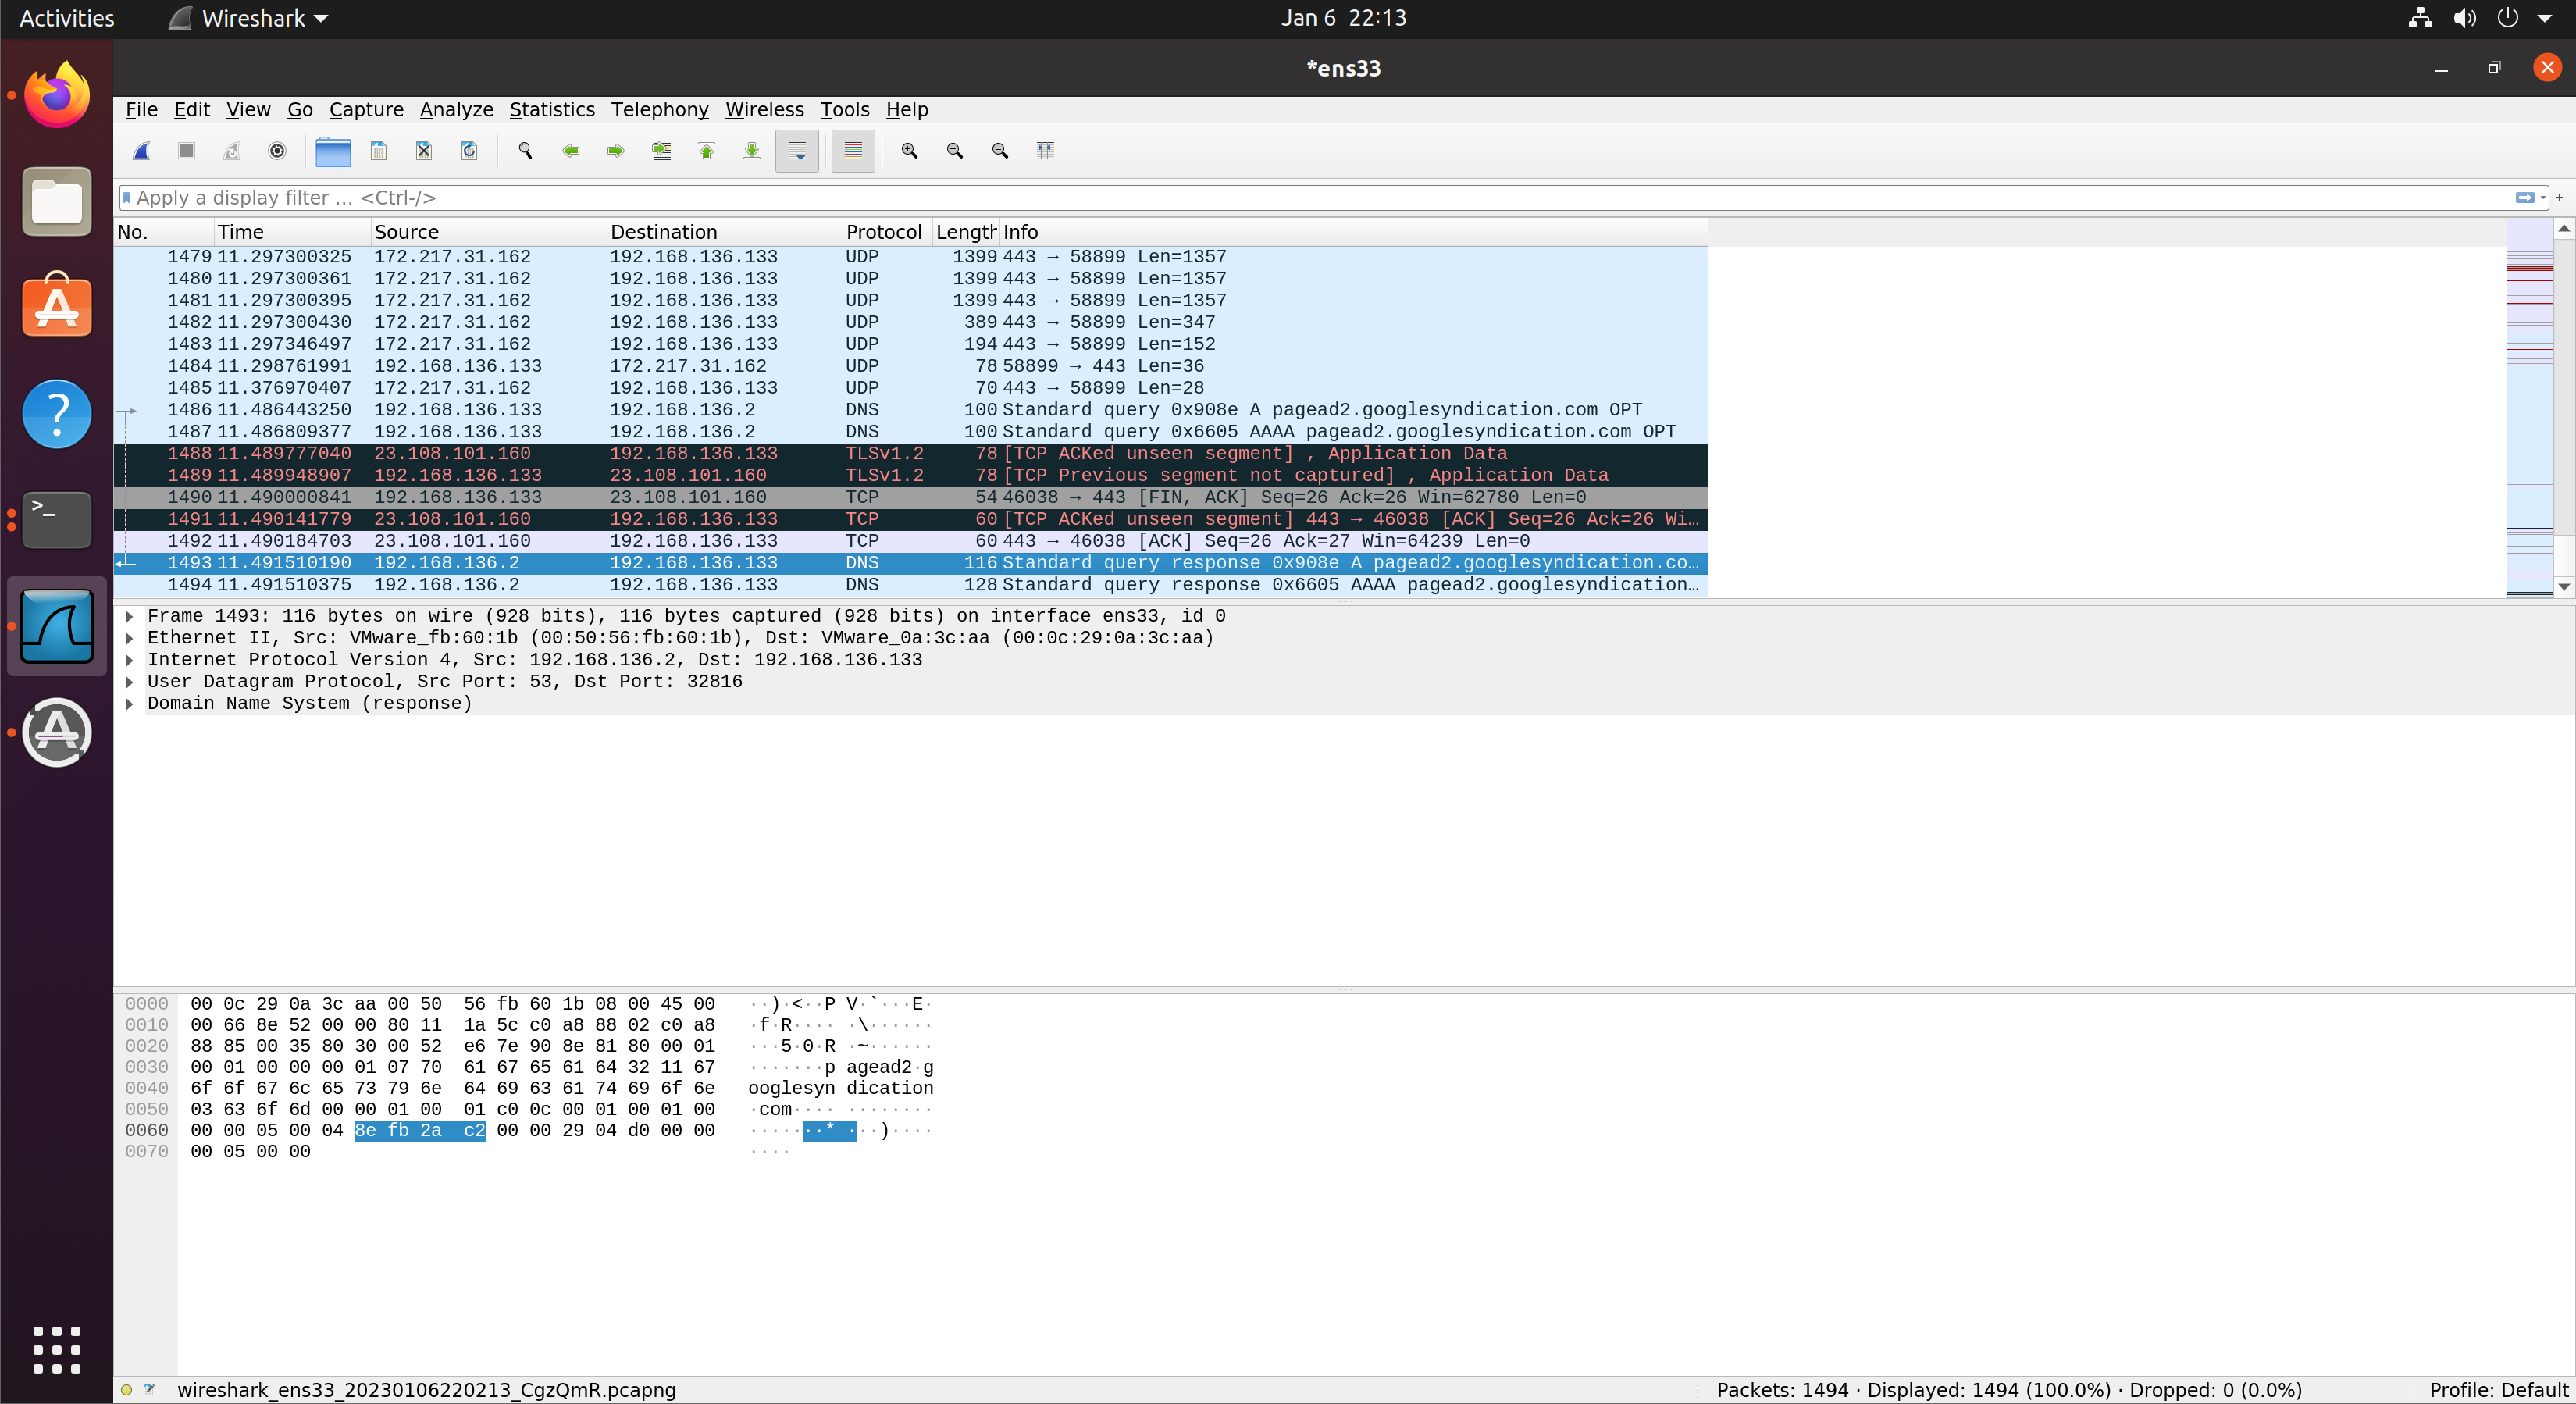This screenshot has width=2576, height=1404.
Task: Open the Telephony menu
Action: pos(659,110)
